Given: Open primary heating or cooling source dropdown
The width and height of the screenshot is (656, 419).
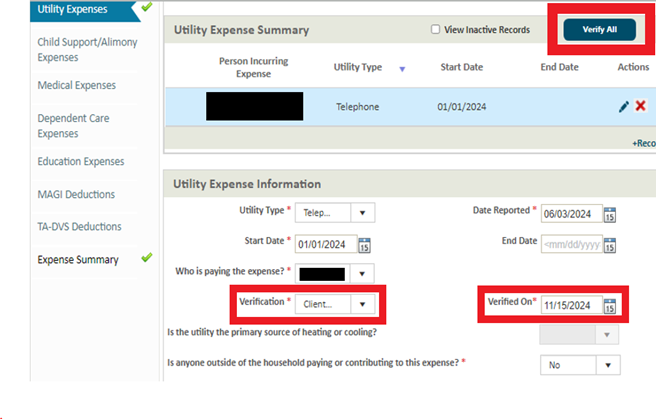Looking at the screenshot, I should (x=579, y=335).
